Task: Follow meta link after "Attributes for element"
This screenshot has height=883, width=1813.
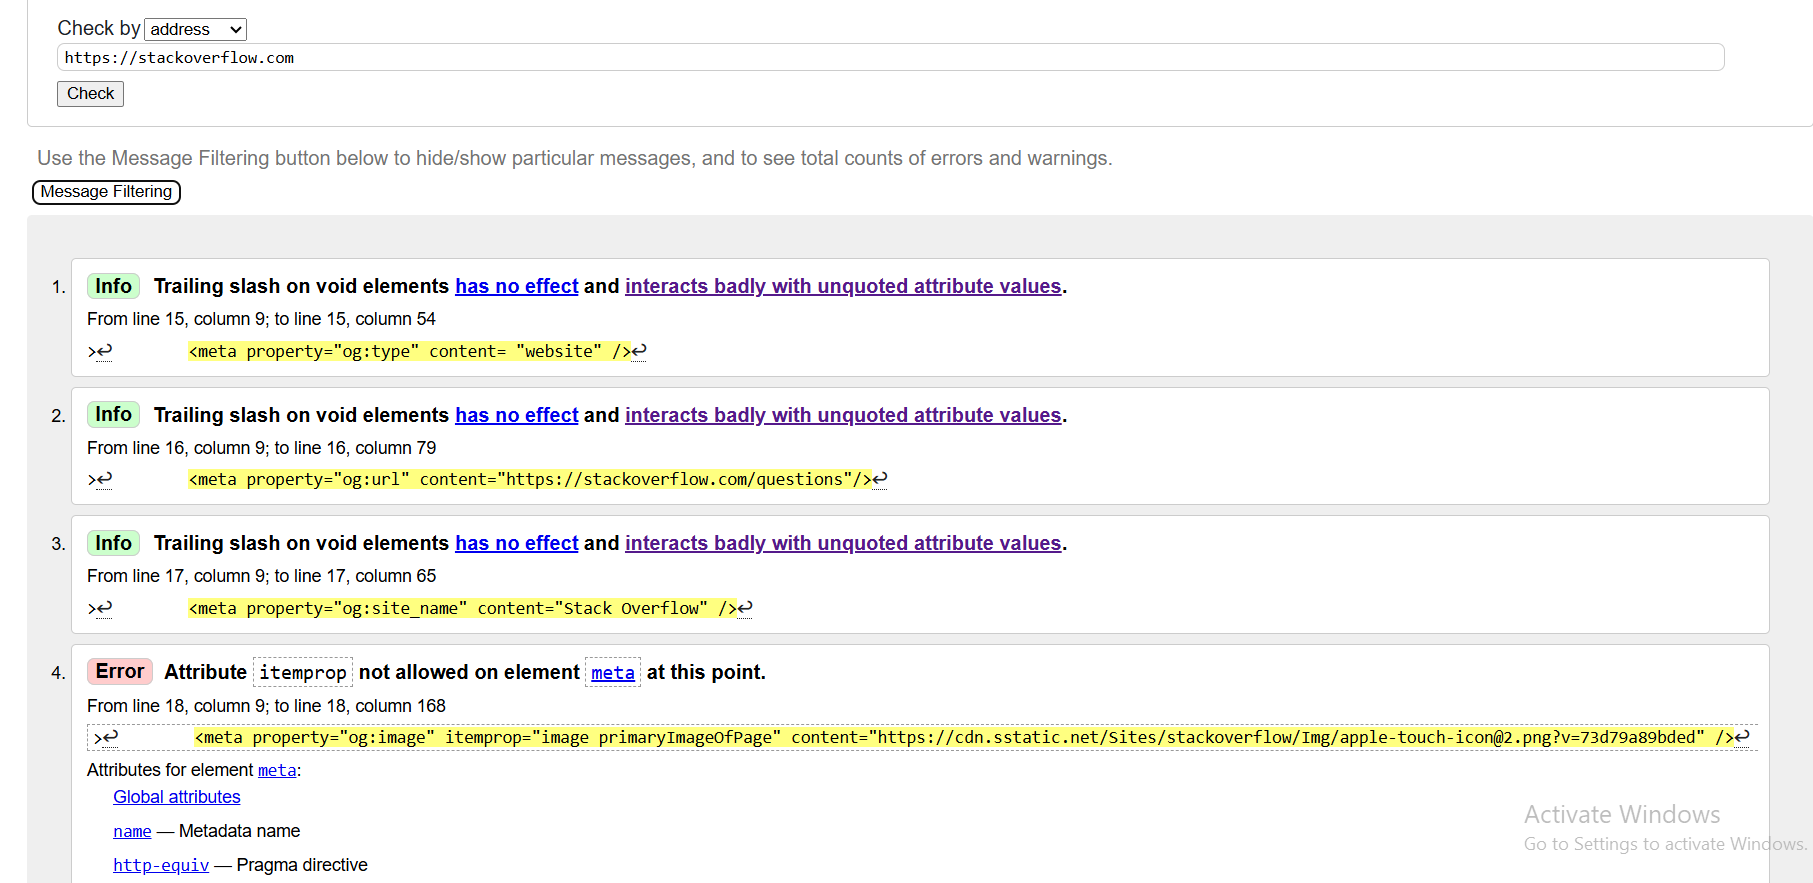Action: click(277, 770)
